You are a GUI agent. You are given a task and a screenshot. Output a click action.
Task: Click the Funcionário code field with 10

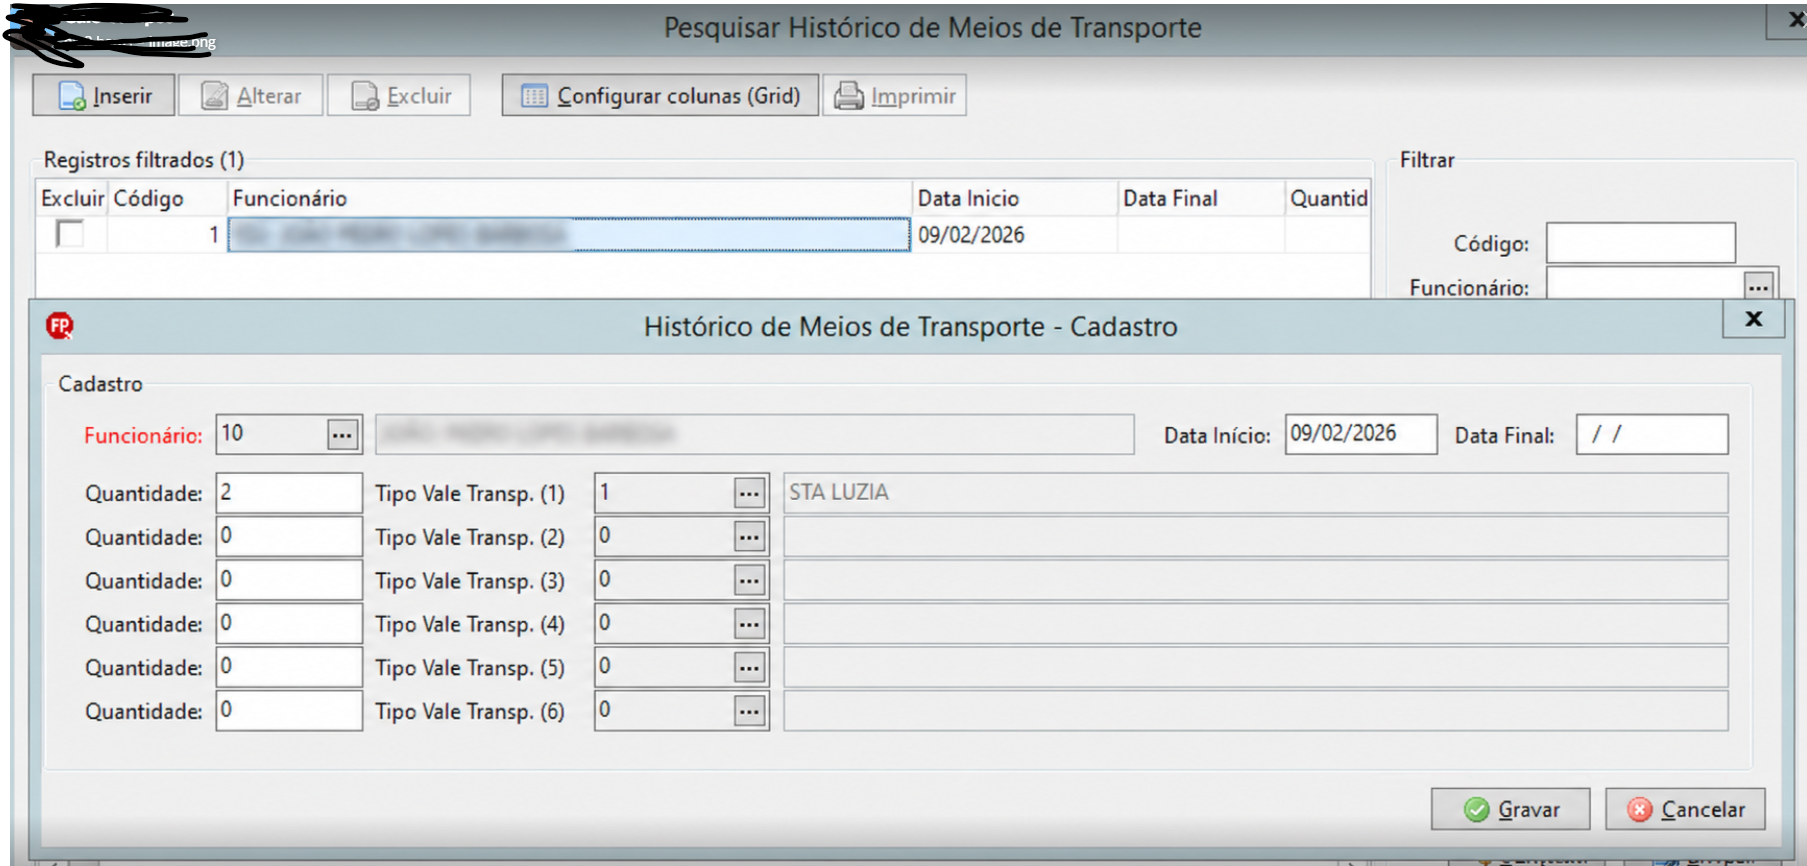point(271,434)
